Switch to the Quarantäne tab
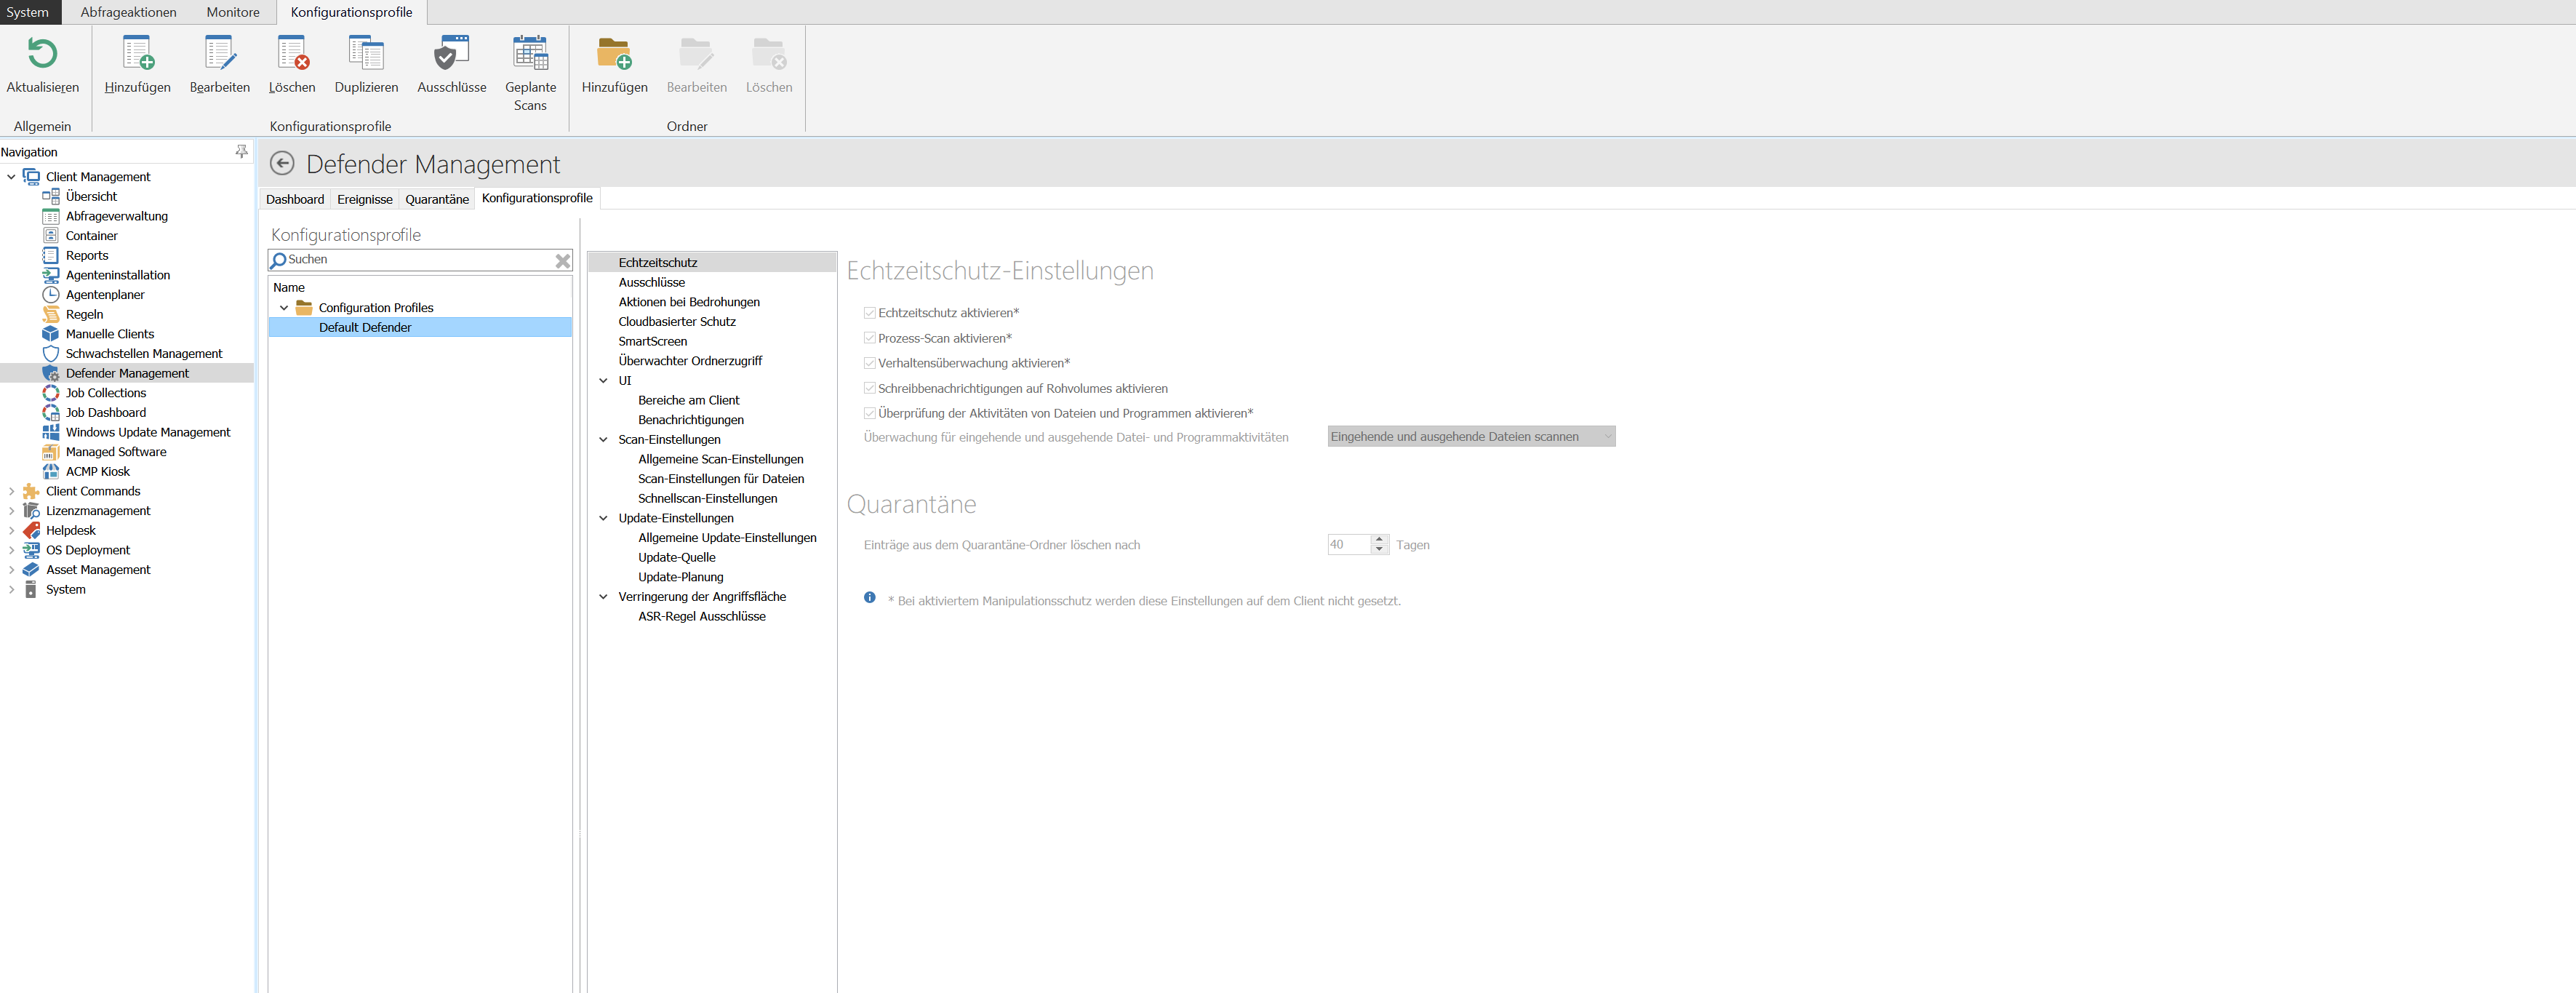The image size is (2576, 993). pos(436,199)
